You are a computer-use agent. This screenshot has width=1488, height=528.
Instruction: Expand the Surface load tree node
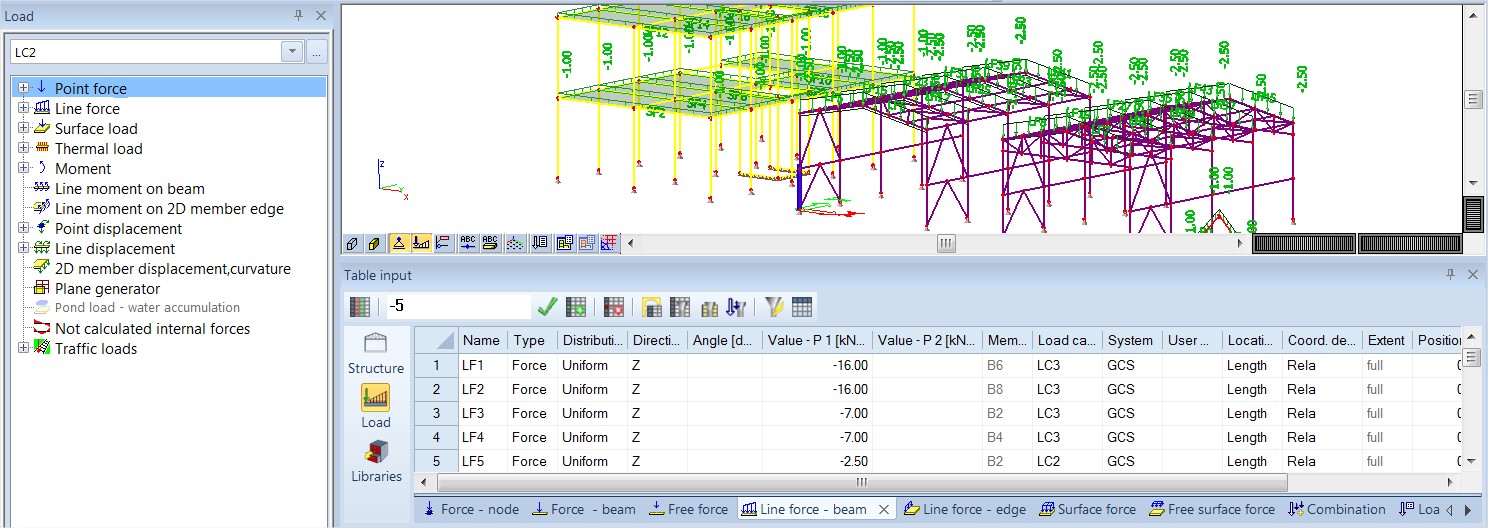23,128
